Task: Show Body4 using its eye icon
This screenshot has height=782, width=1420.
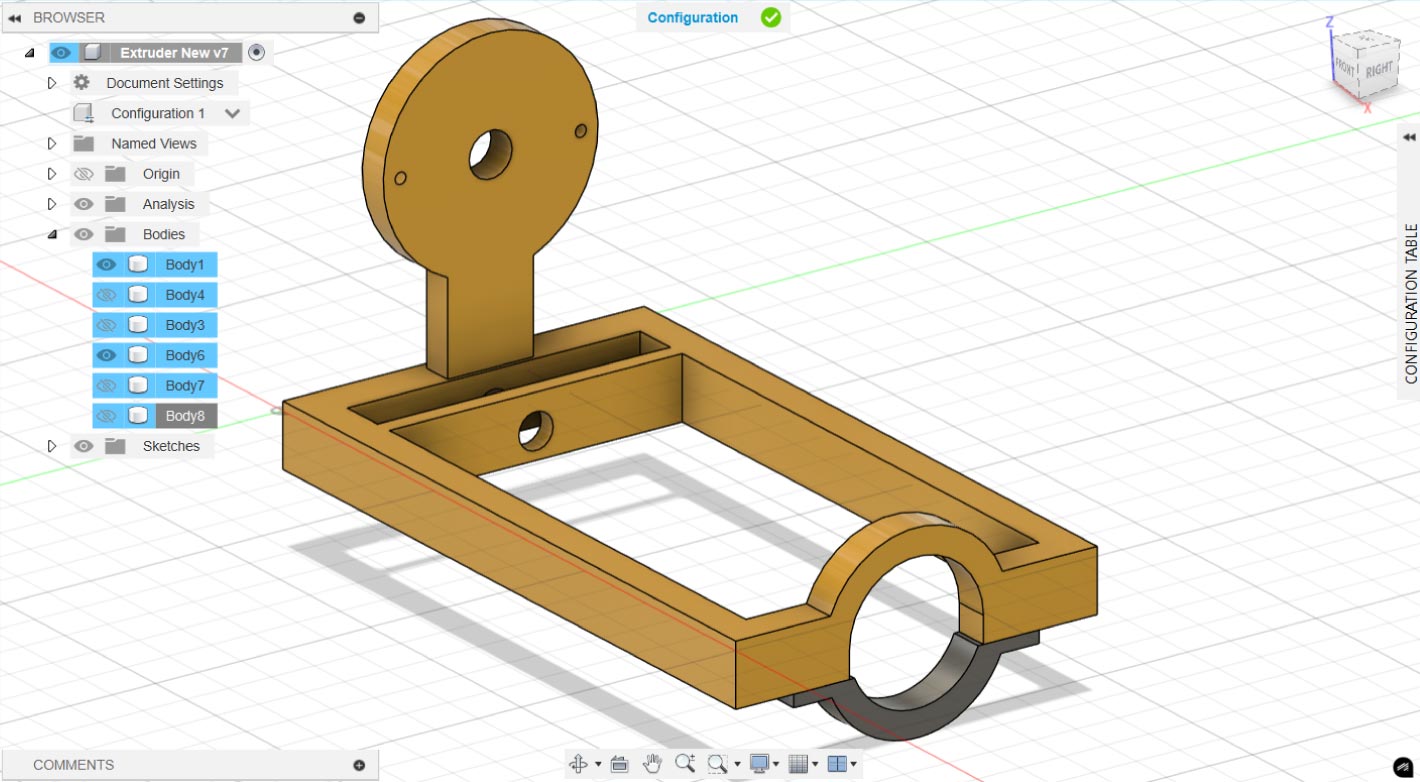Action: [x=106, y=295]
